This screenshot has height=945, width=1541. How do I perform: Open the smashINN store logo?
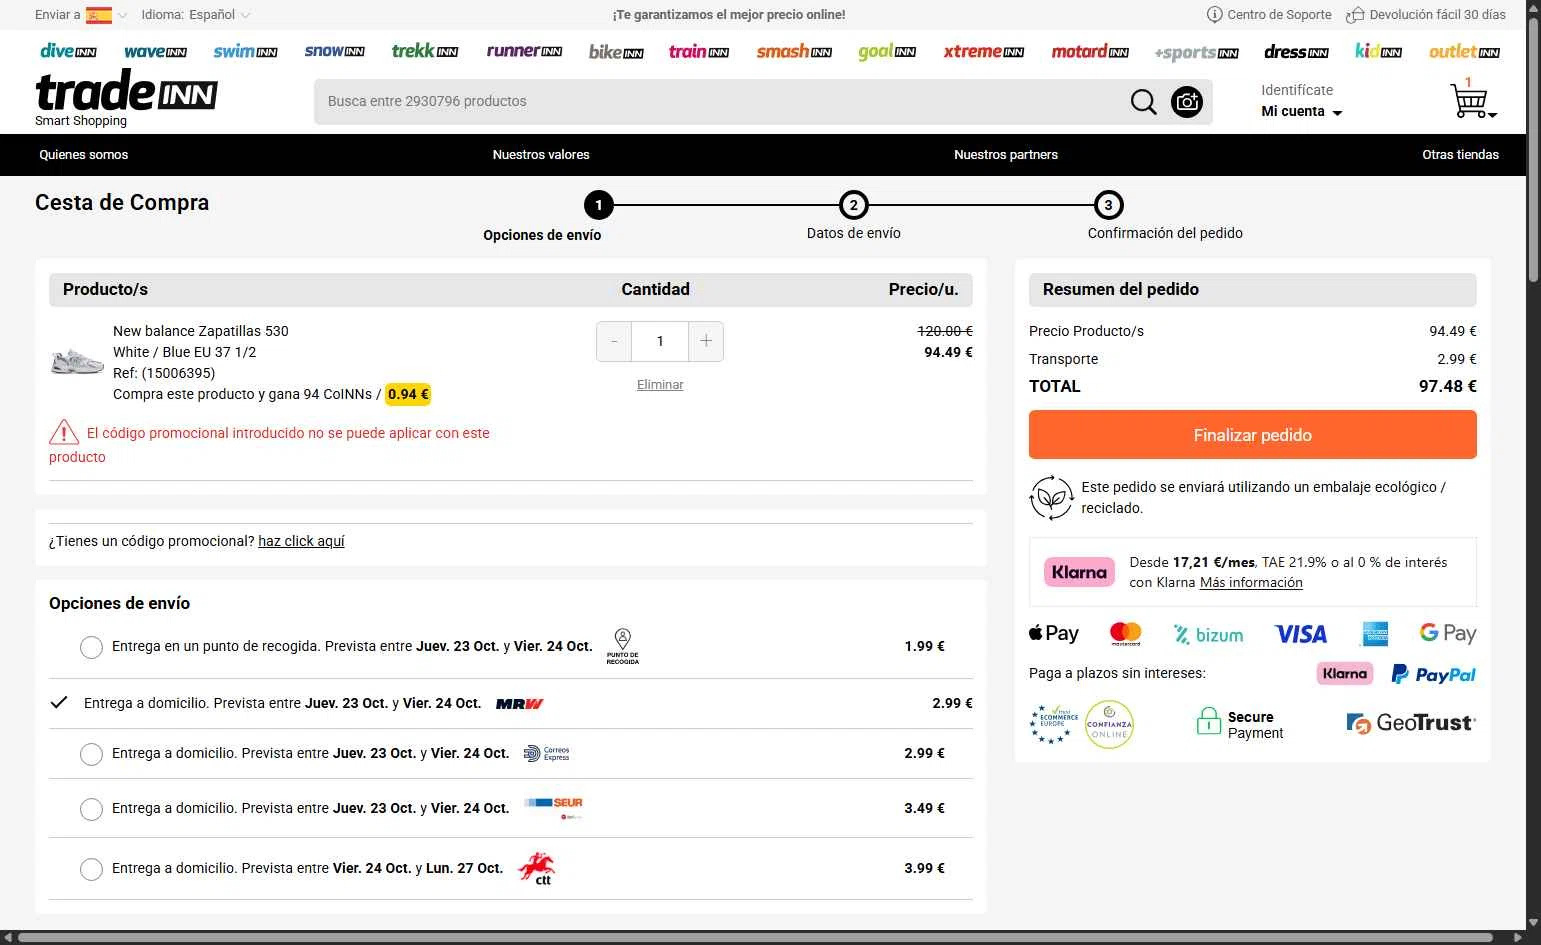pos(794,51)
